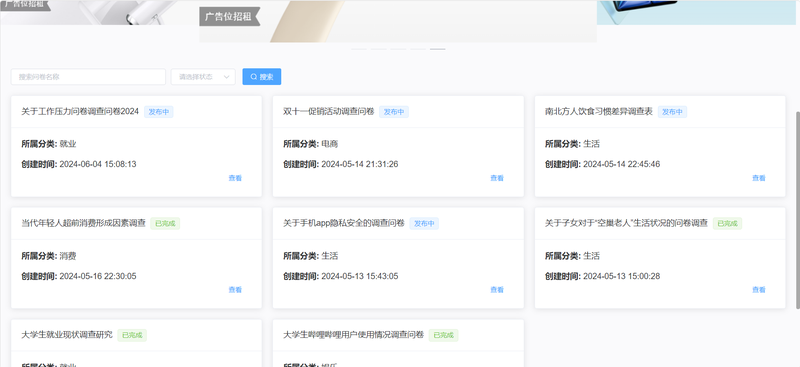Click title 关于手机app隐私安全的调查问卷
The image size is (800, 367).
pos(344,223)
